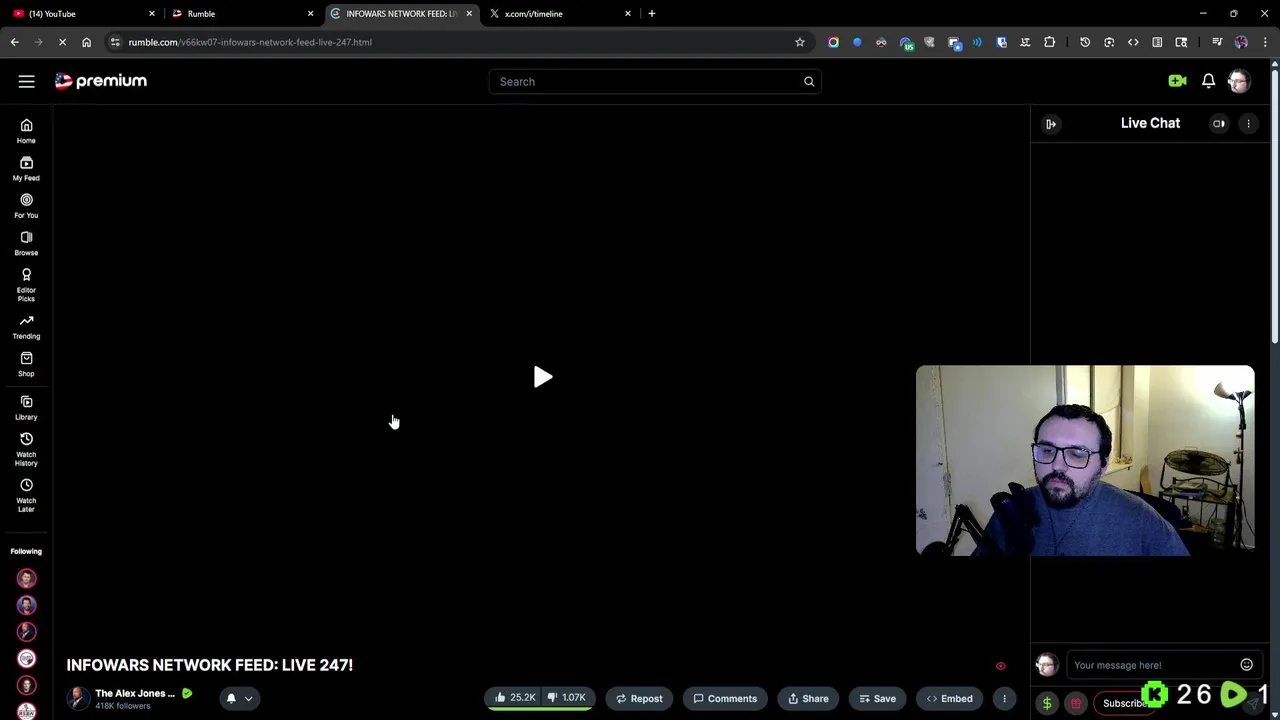Open notifications bell in header

pyautogui.click(x=1208, y=81)
